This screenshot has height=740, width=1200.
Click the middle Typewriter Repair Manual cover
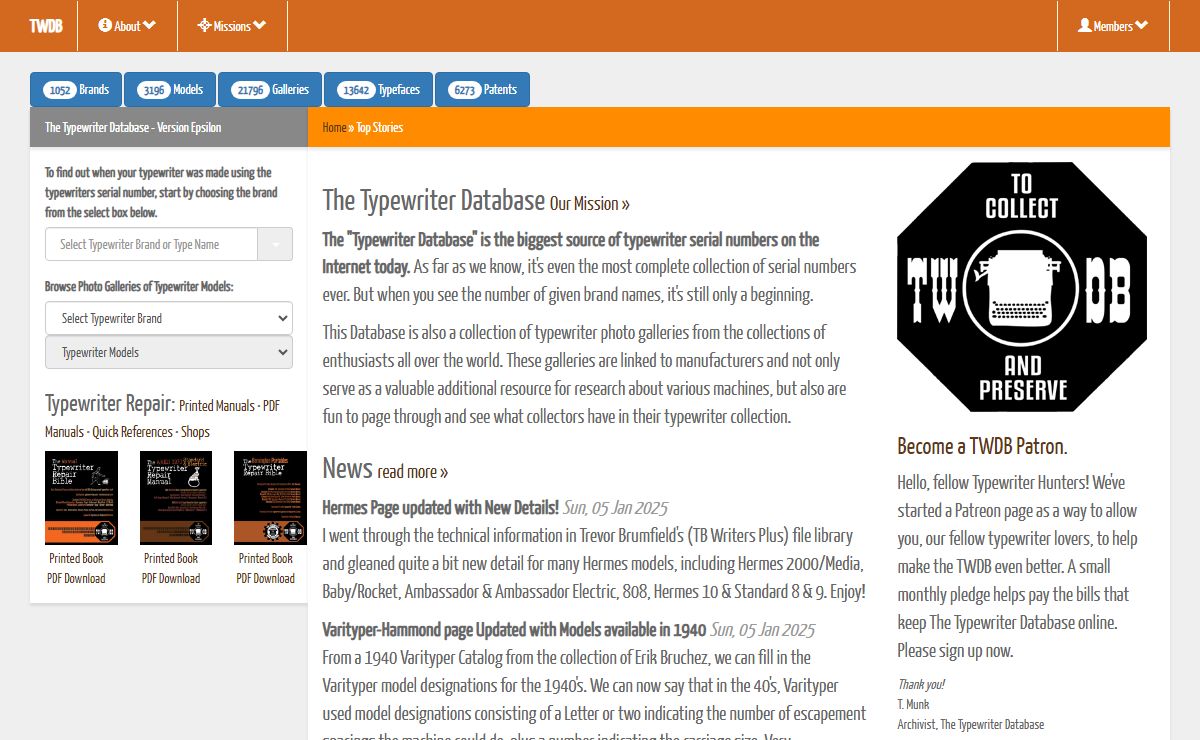tap(176, 498)
